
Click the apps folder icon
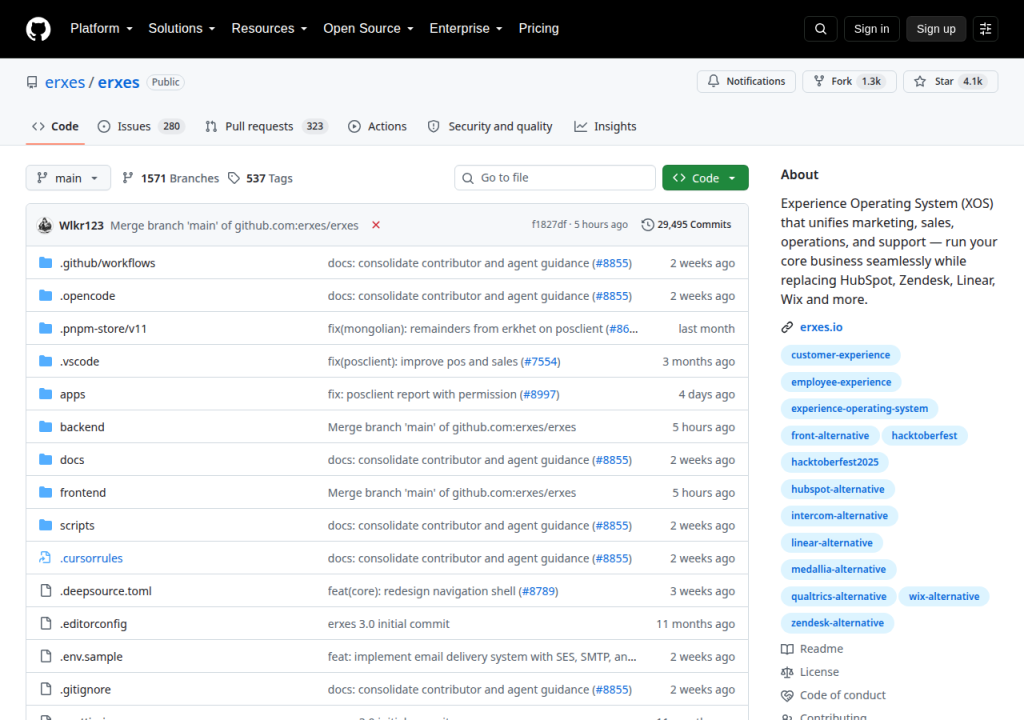(45, 394)
